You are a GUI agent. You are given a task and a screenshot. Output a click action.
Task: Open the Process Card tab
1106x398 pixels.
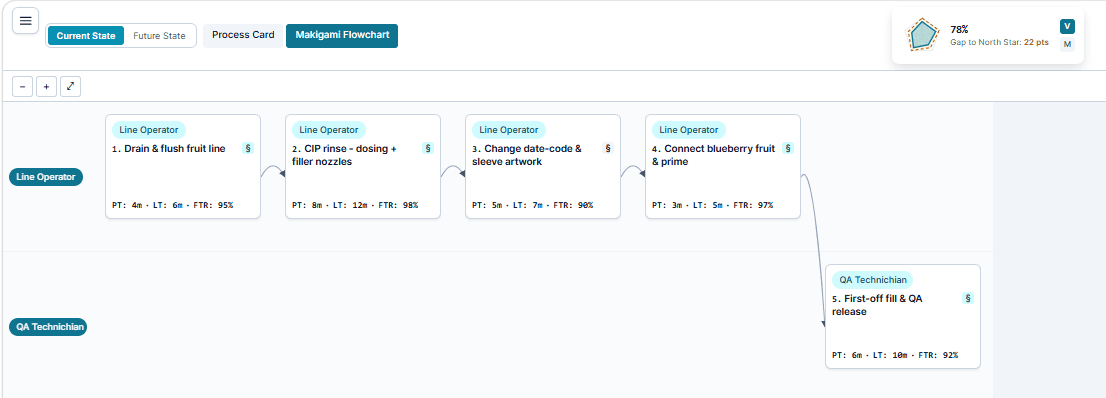click(243, 35)
